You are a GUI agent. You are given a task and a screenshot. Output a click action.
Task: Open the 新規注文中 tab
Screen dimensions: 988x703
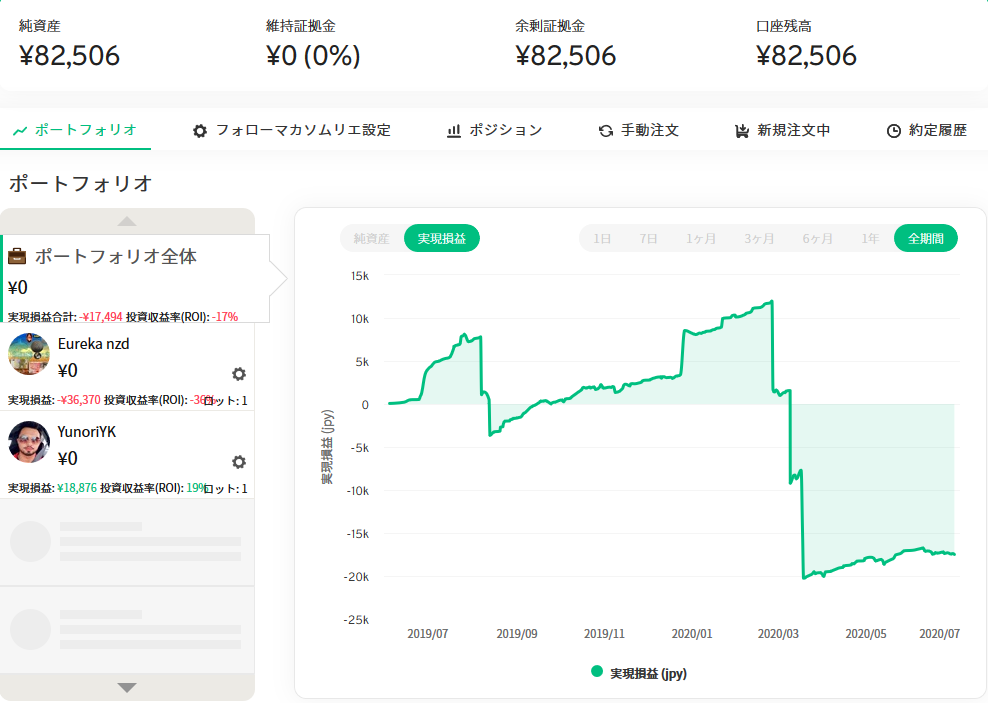pos(782,130)
